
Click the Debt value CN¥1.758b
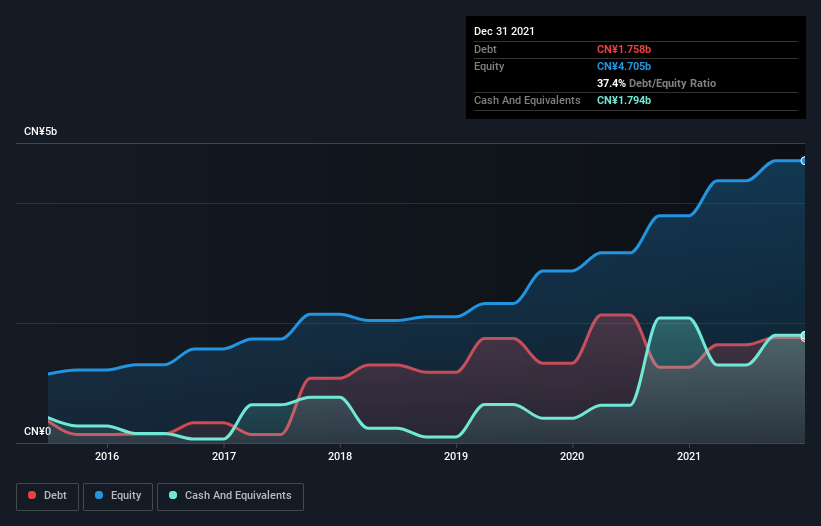(x=624, y=49)
